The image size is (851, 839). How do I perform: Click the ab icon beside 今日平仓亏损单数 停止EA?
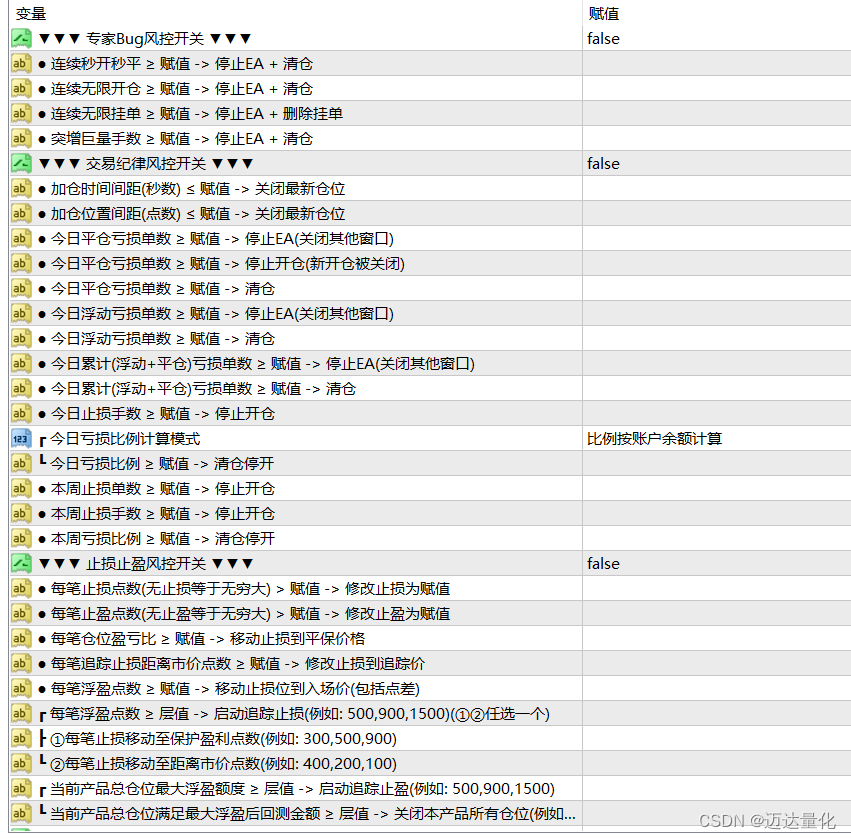pos(21,238)
